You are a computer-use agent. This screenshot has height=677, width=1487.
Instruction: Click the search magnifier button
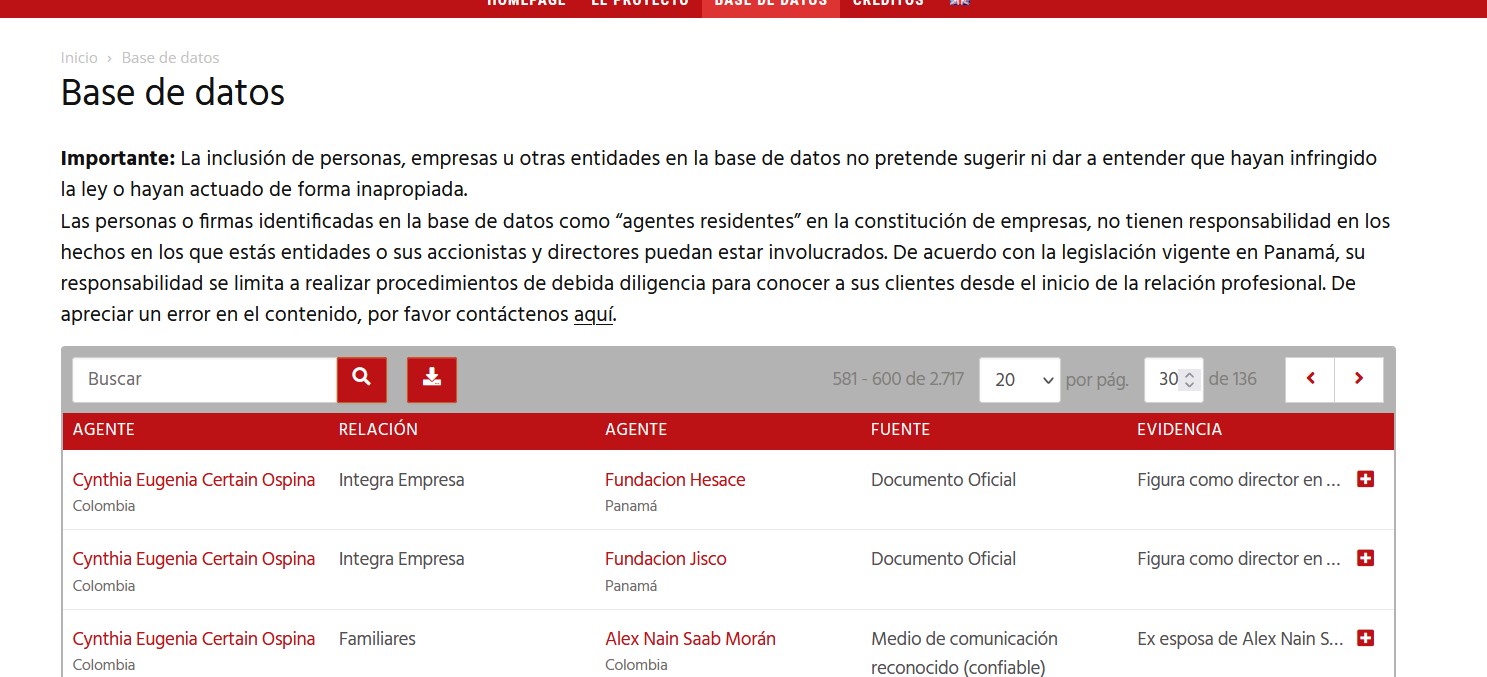tap(362, 380)
